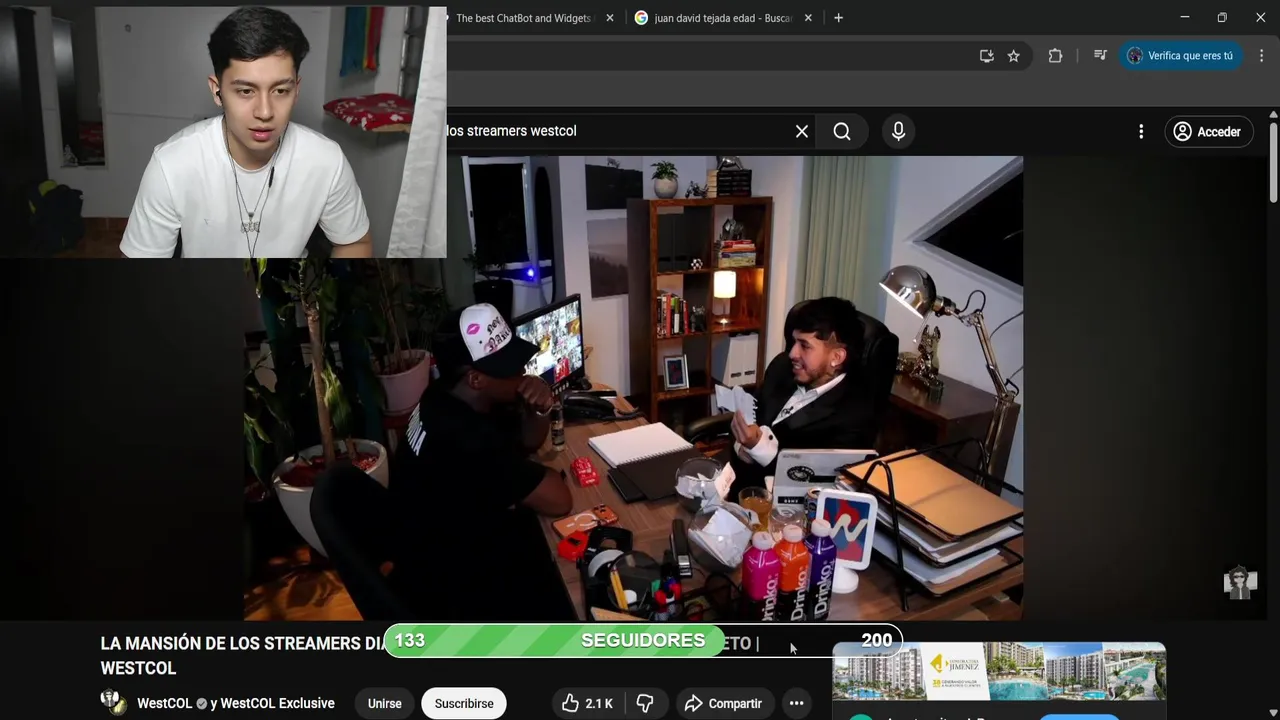Image resolution: width=1280 pixels, height=720 pixels.
Task: Click the page vertical scrollbar thumb
Action: pos(1273,162)
